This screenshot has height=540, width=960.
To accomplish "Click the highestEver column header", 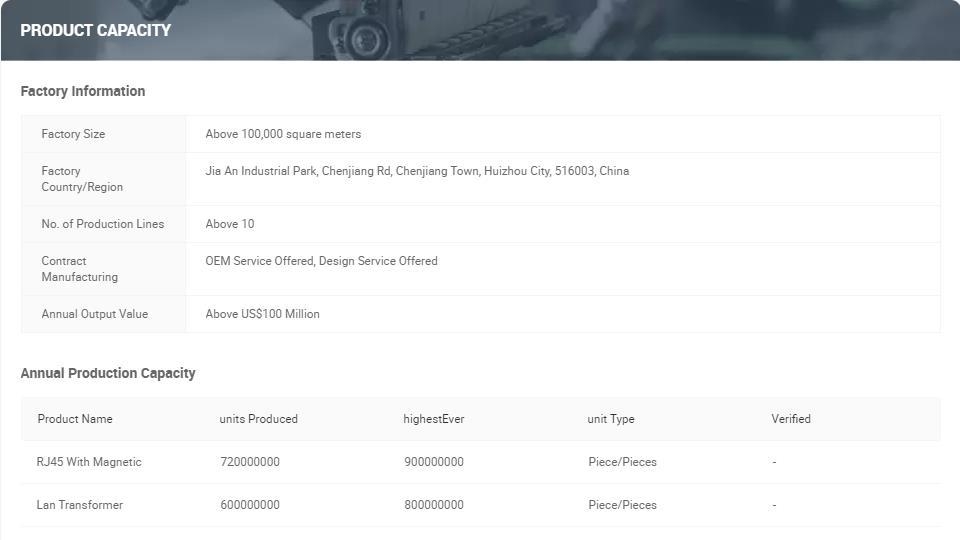I will tap(433, 419).
